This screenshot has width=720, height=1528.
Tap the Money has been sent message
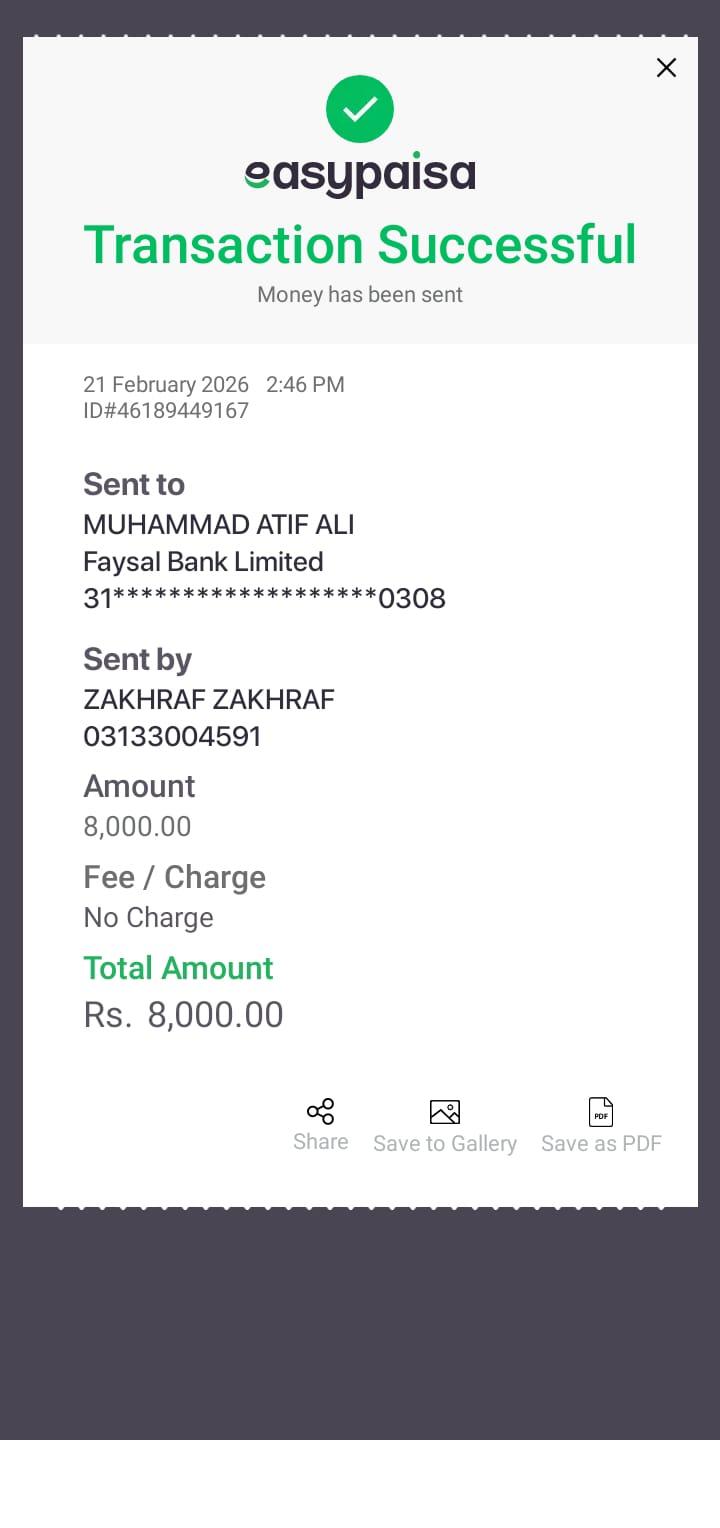[x=360, y=295]
